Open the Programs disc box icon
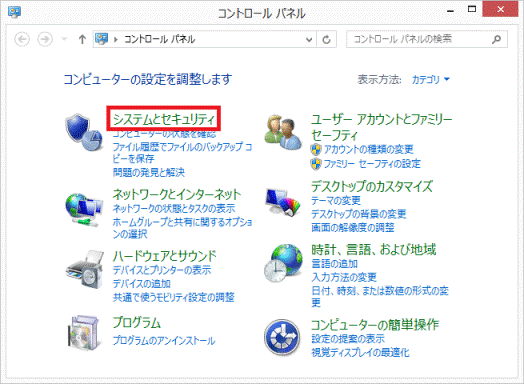This screenshot has width=524, height=384. point(84,333)
